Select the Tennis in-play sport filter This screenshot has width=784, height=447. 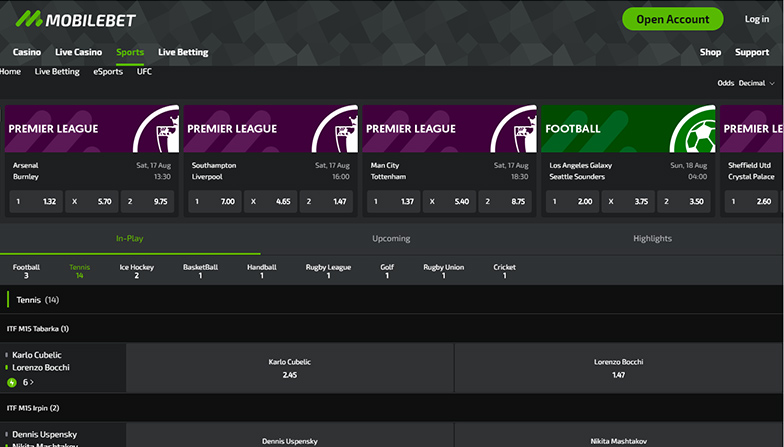coord(80,271)
